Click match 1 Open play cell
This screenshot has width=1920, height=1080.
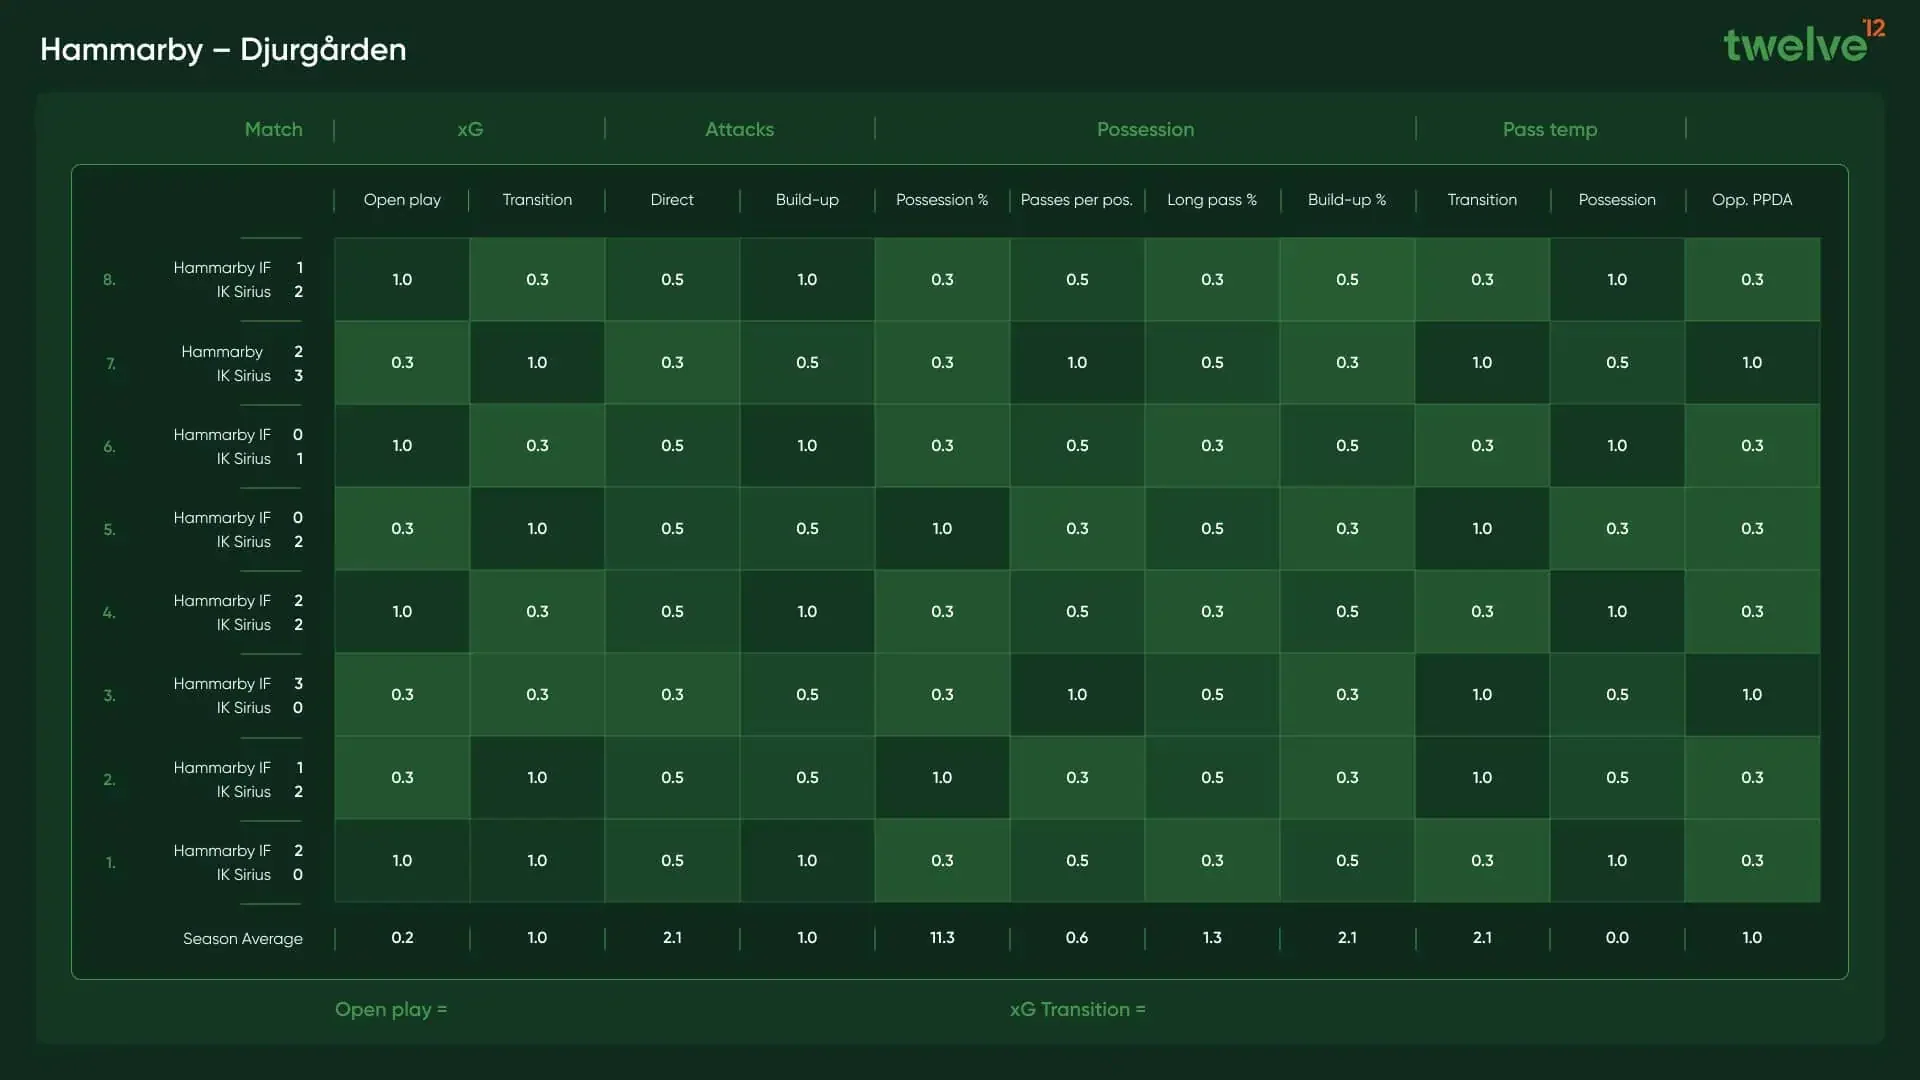402,861
